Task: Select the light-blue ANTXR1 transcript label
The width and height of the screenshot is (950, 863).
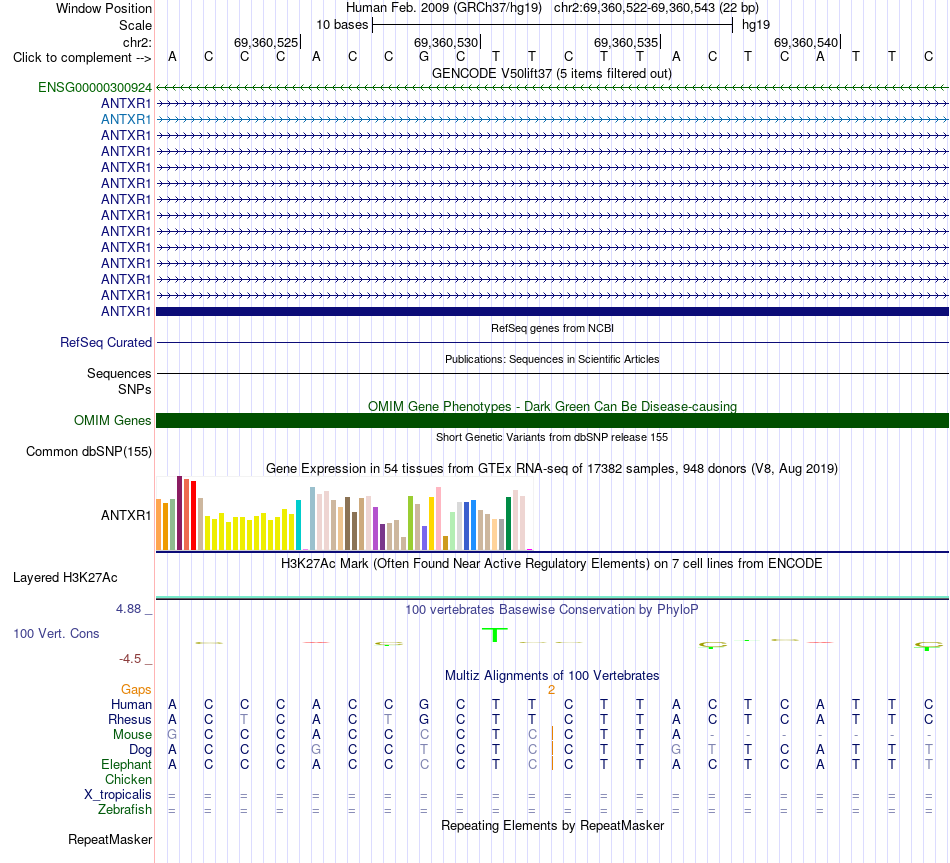Action: pyautogui.click(x=125, y=119)
